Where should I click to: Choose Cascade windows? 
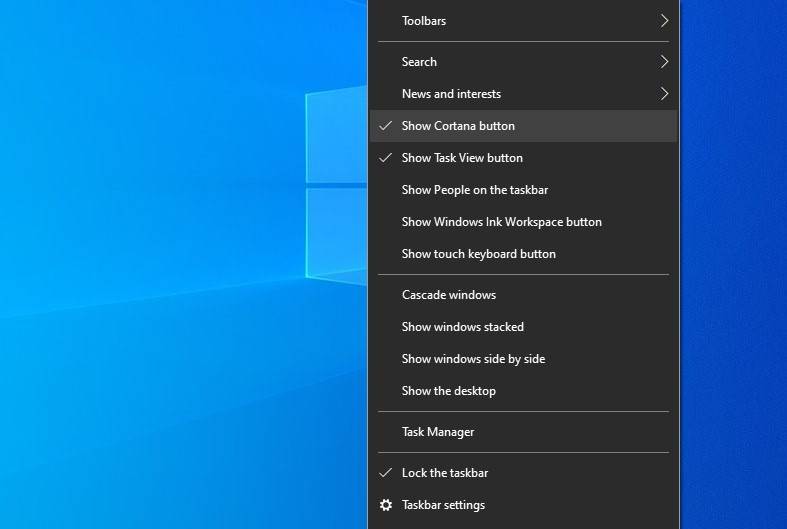click(523, 295)
